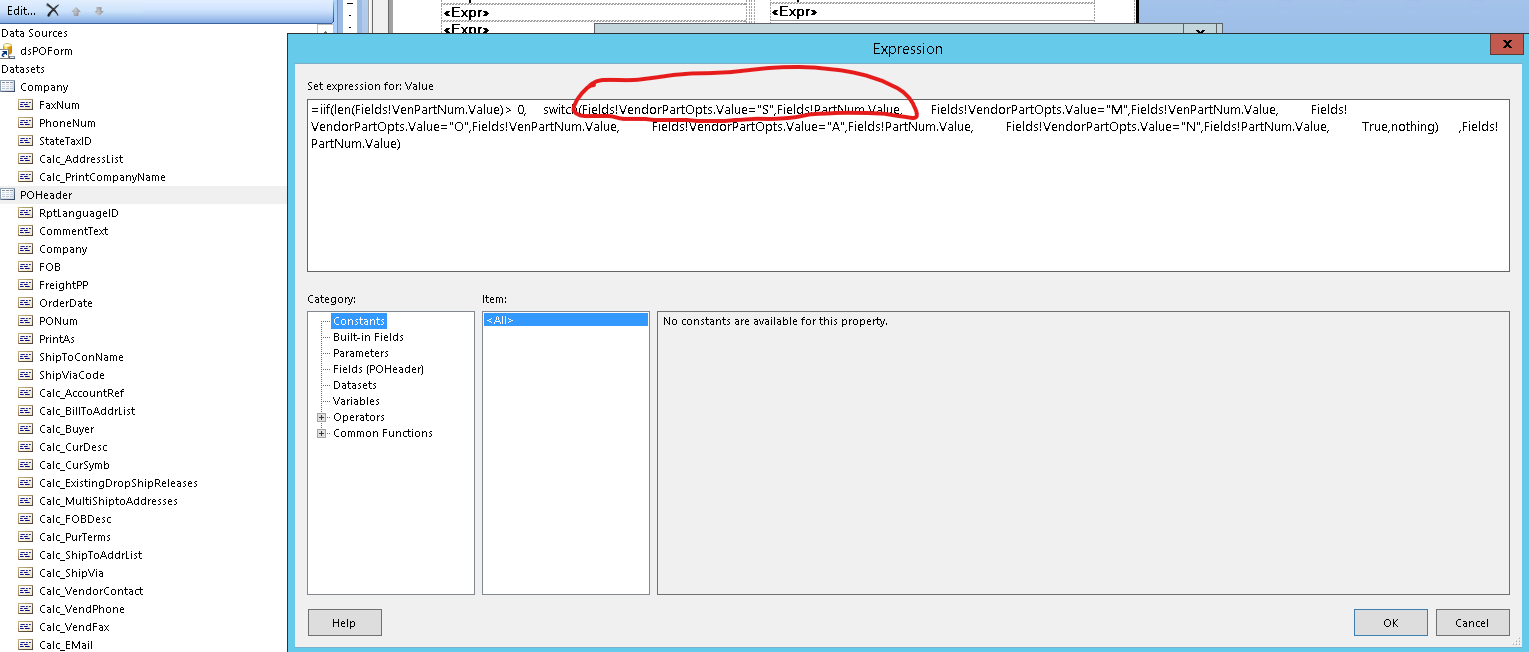Click the field icon beside PhoneNum
The width and height of the screenshot is (1529, 652).
click(26, 123)
